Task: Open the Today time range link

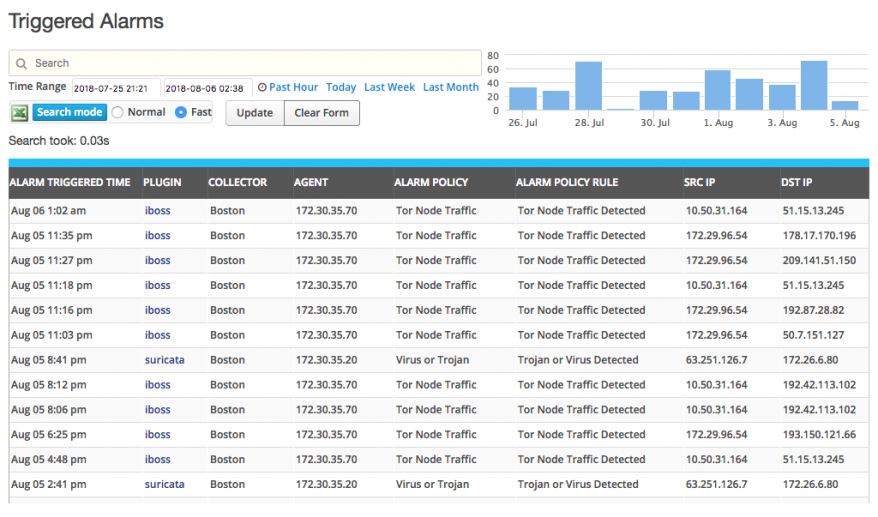Action: tap(341, 87)
